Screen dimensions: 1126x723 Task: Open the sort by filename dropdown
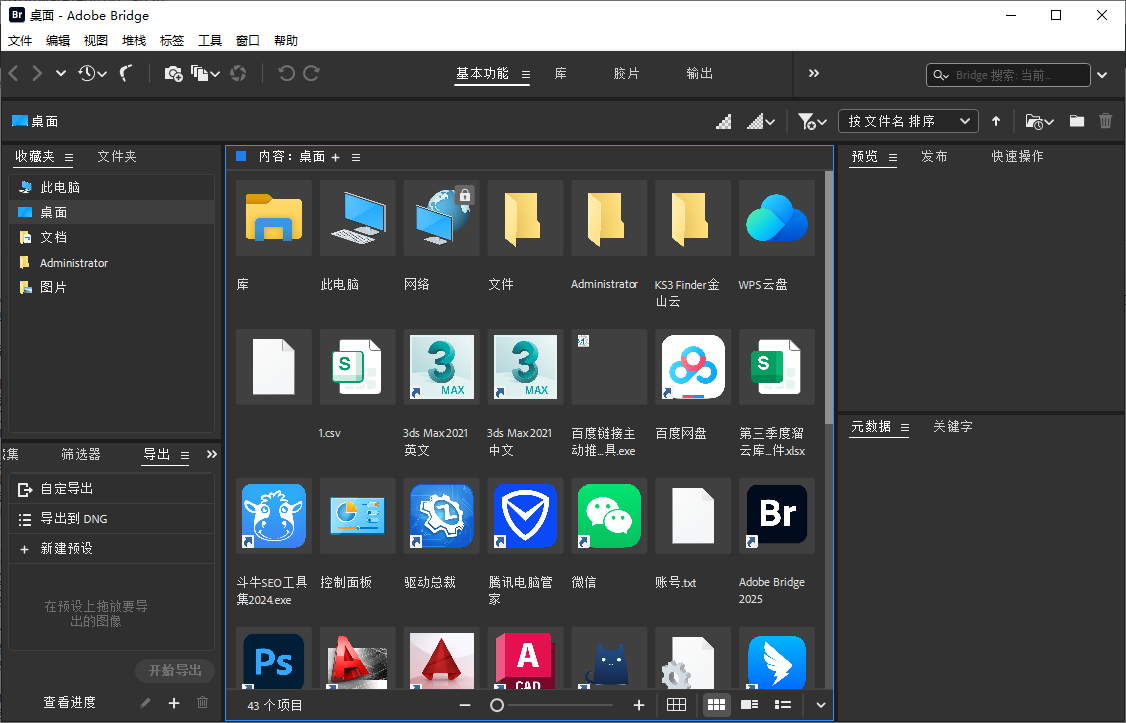coord(908,121)
